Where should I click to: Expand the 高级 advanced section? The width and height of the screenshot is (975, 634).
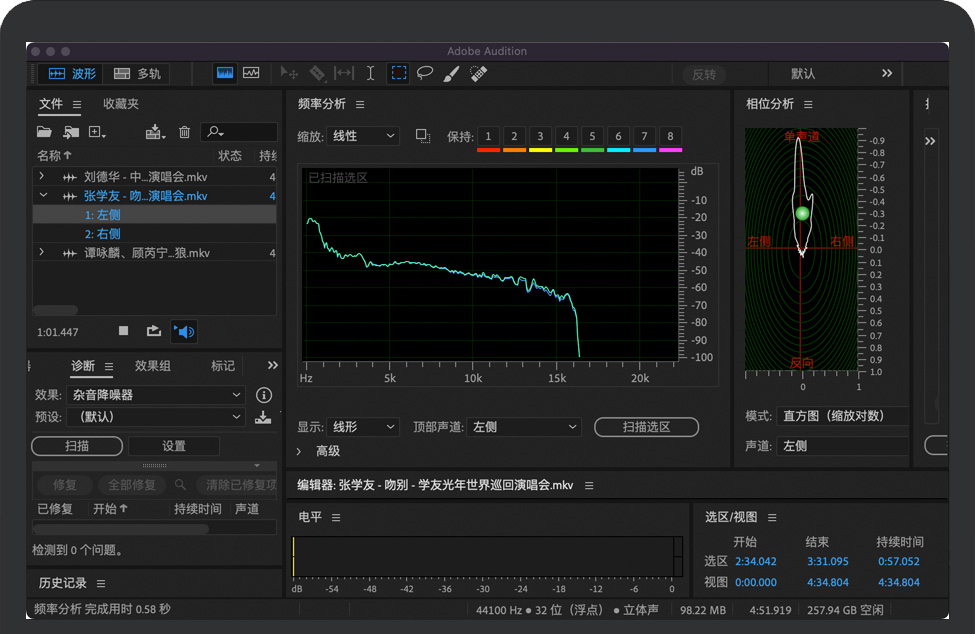pyautogui.click(x=300, y=451)
